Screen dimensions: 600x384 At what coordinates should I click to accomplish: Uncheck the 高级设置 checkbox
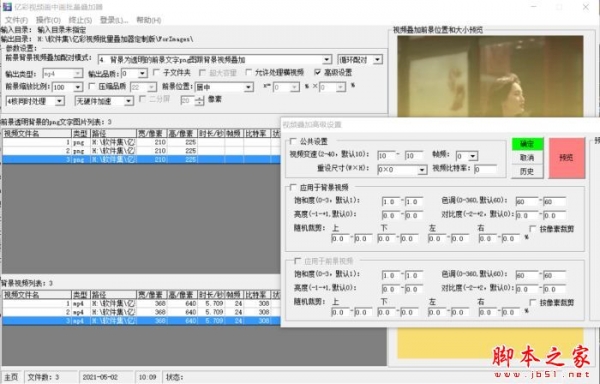(317, 72)
